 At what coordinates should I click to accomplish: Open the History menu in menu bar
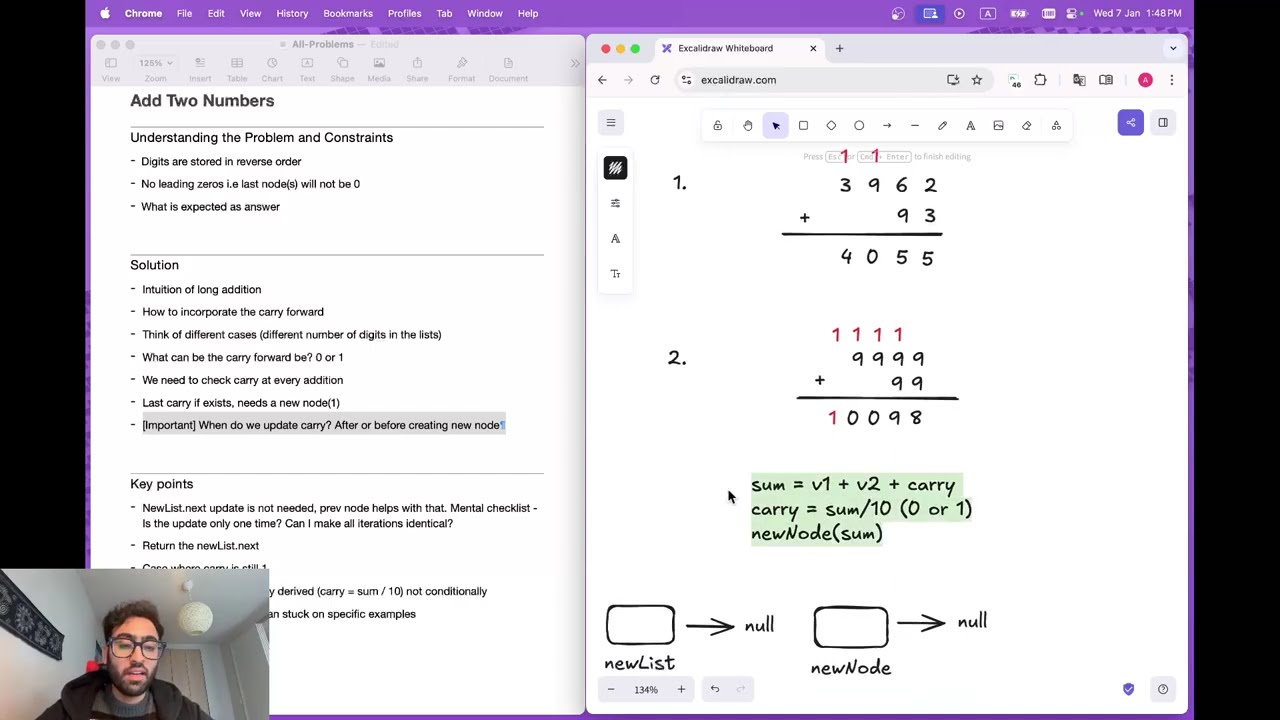click(x=292, y=13)
